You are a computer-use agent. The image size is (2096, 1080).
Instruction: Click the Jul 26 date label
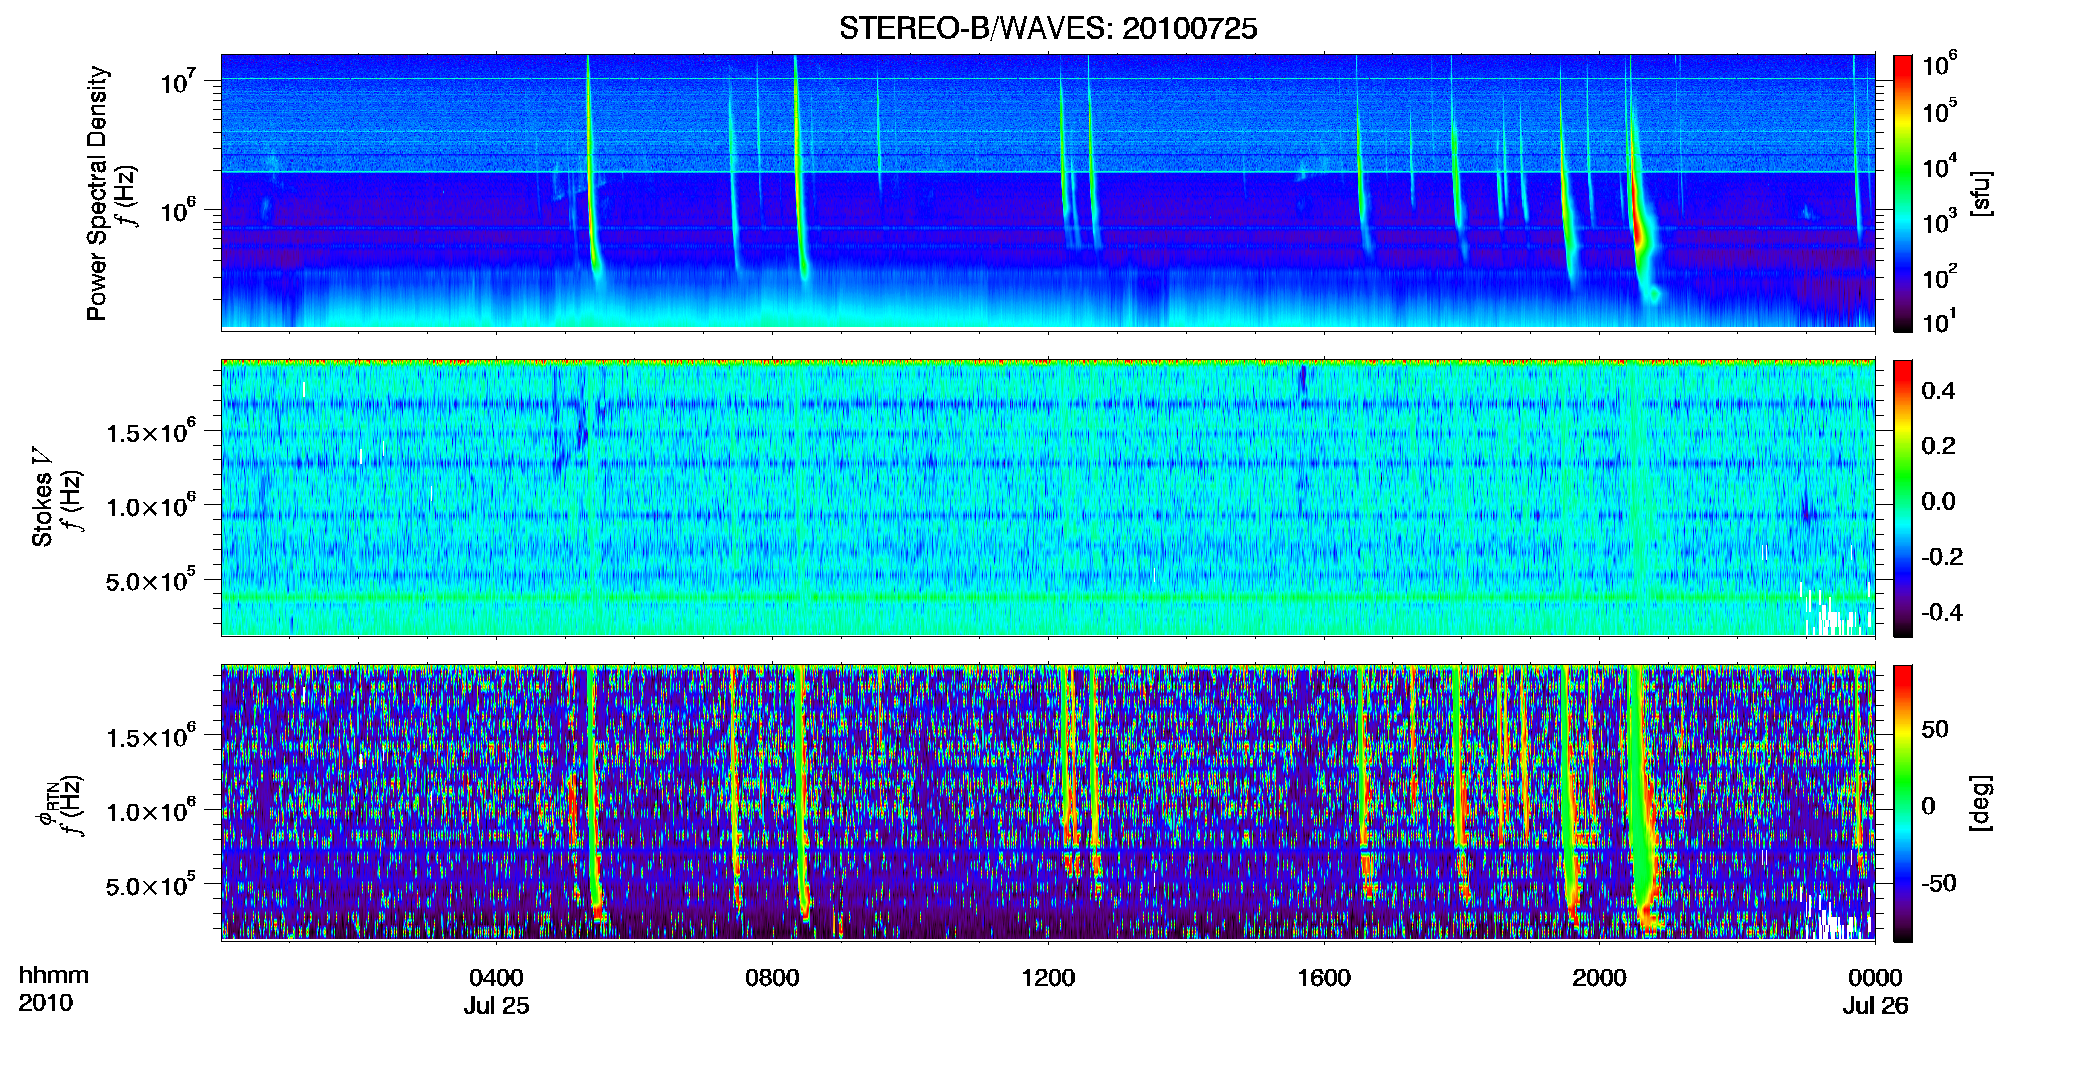point(1876,1006)
